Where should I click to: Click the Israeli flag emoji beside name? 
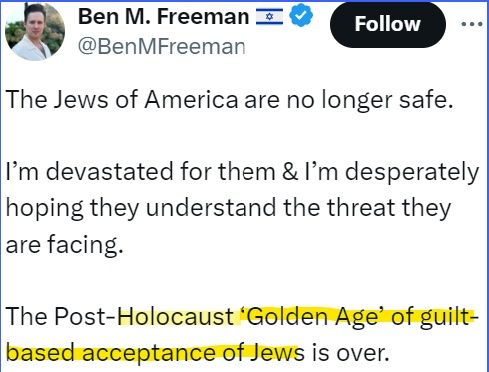[269, 17]
